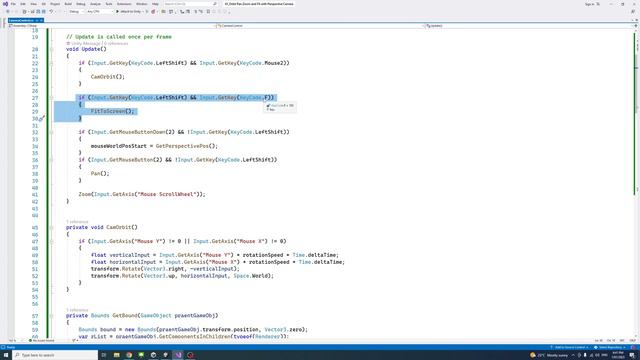Screen dimensions: 640x360
Task: Click the Visual Studio search box
Action: (190, 4)
